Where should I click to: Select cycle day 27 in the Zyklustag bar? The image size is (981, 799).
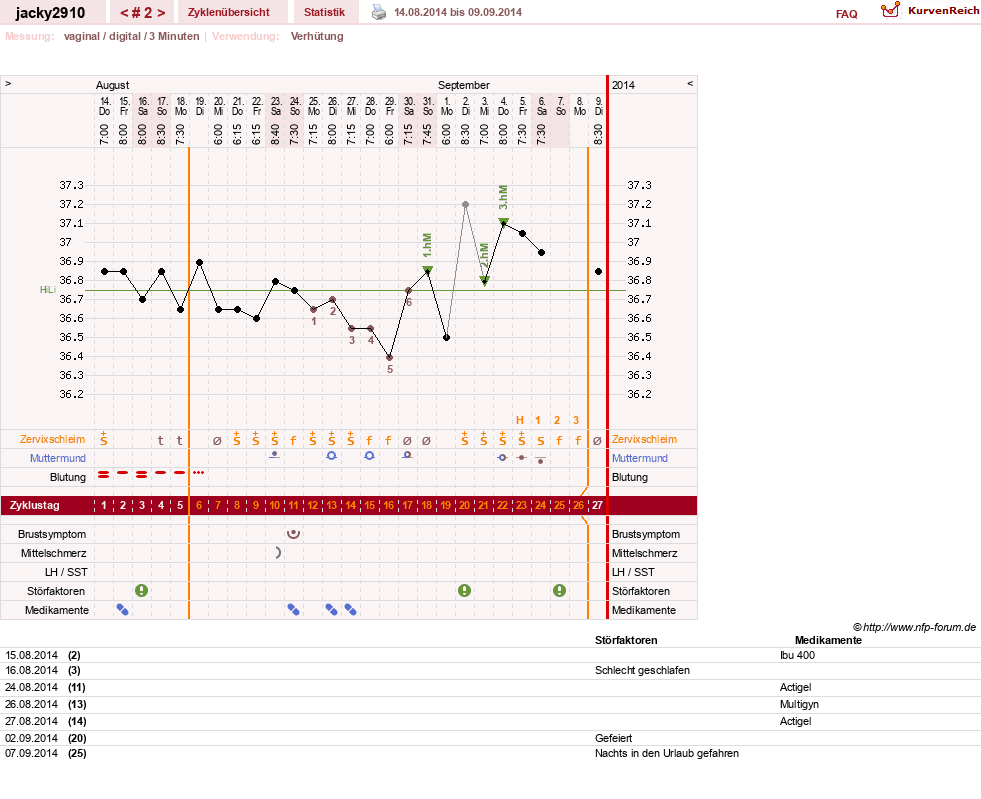tap(597, 505)
